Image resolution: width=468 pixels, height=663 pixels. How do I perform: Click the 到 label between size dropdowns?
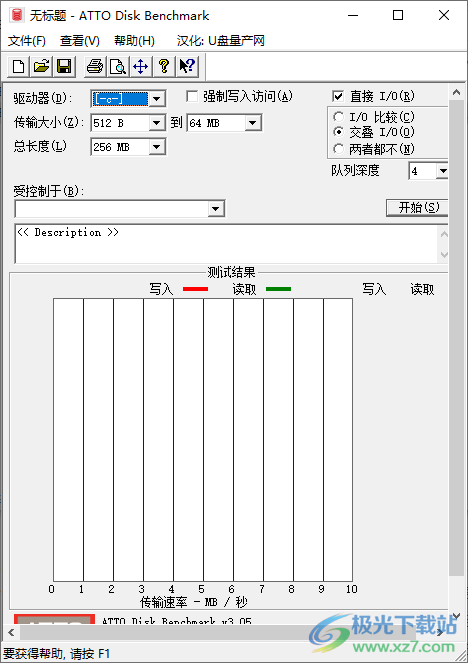176,123
